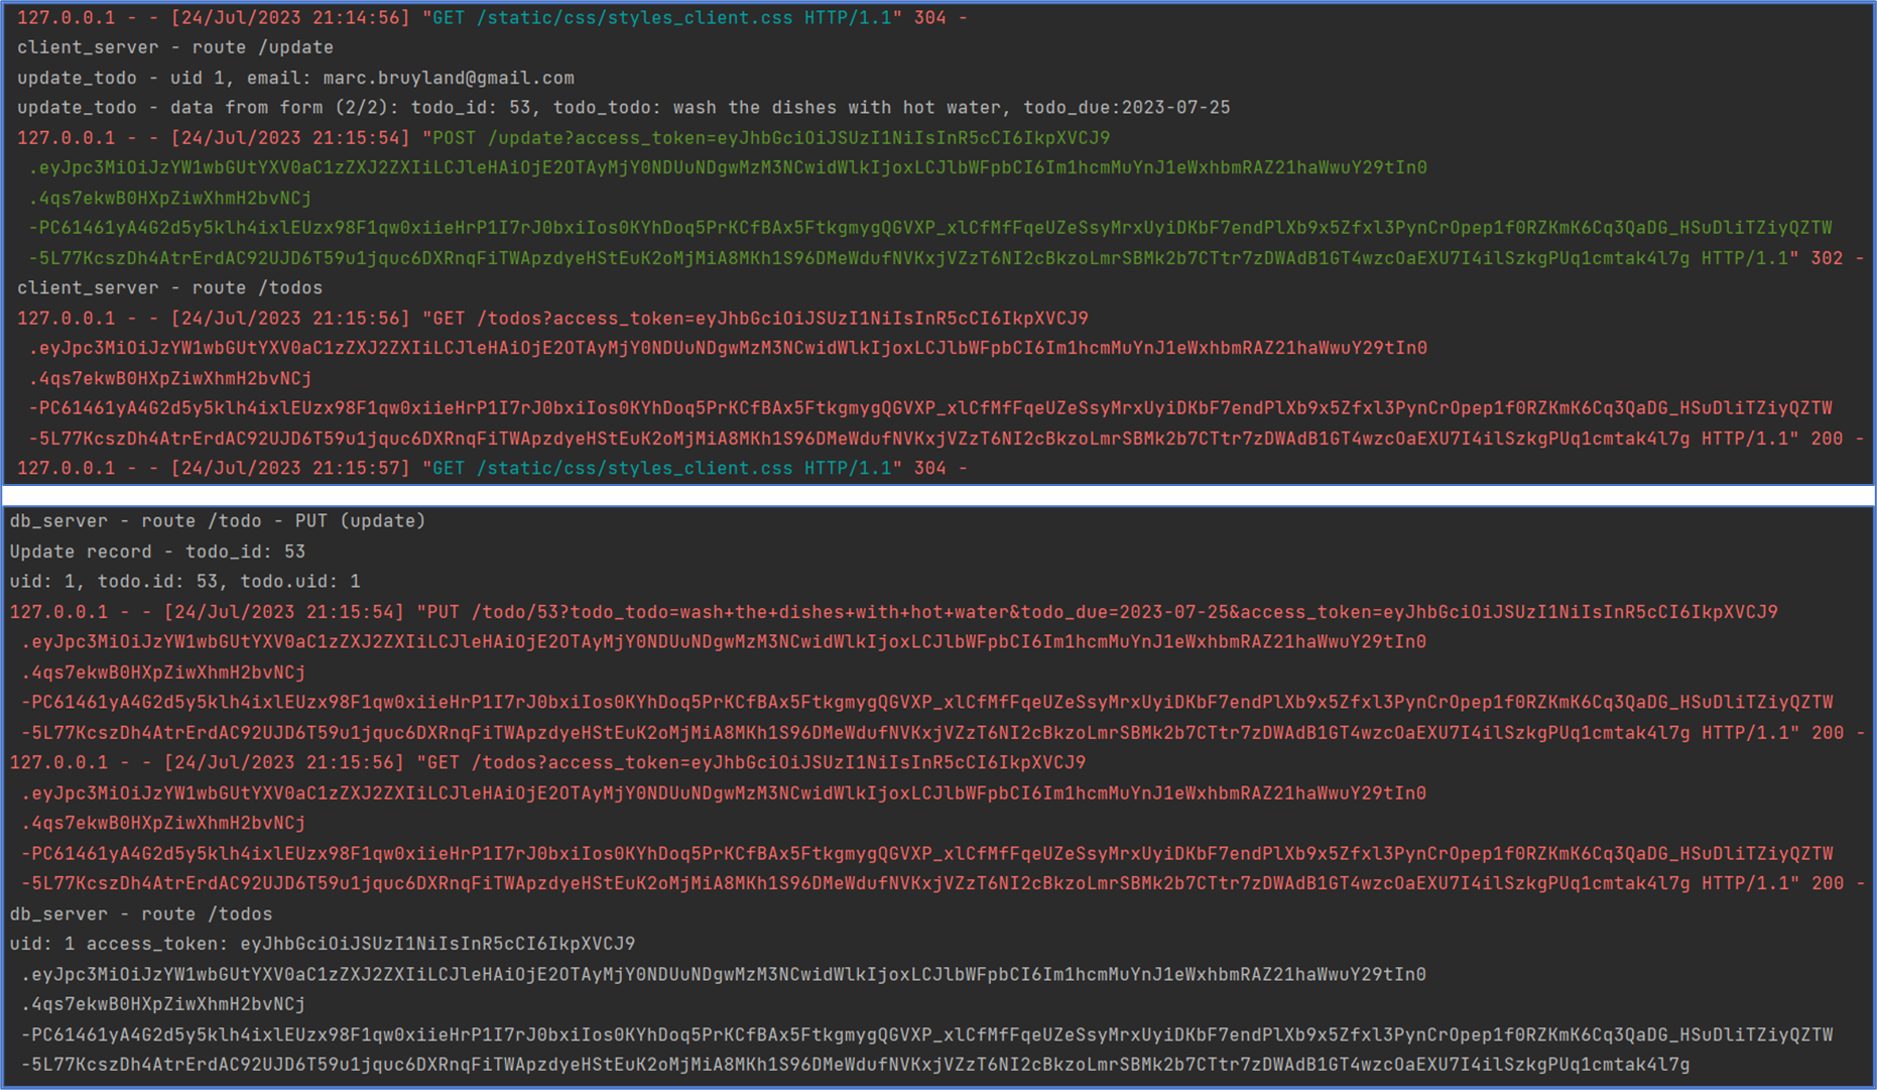
Task: Click the 'uid: 1, todo.id: 53, todo.uid: 1' line
Action: coord(185,582)
